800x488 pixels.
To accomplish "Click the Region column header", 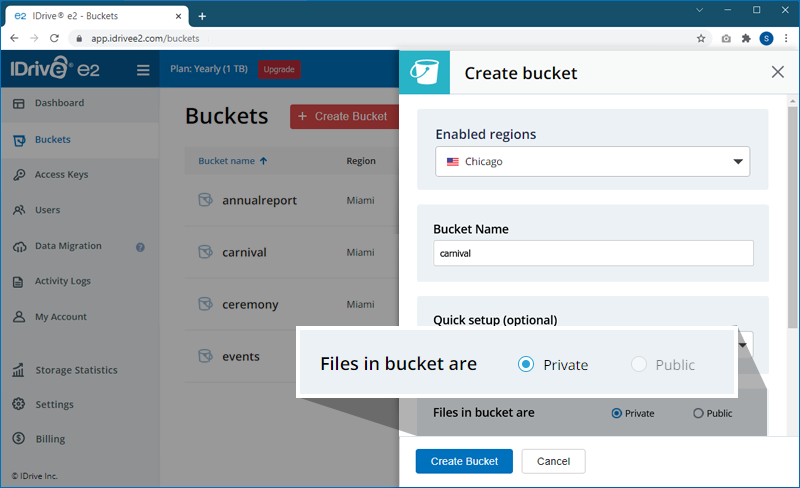I will 361,161.
